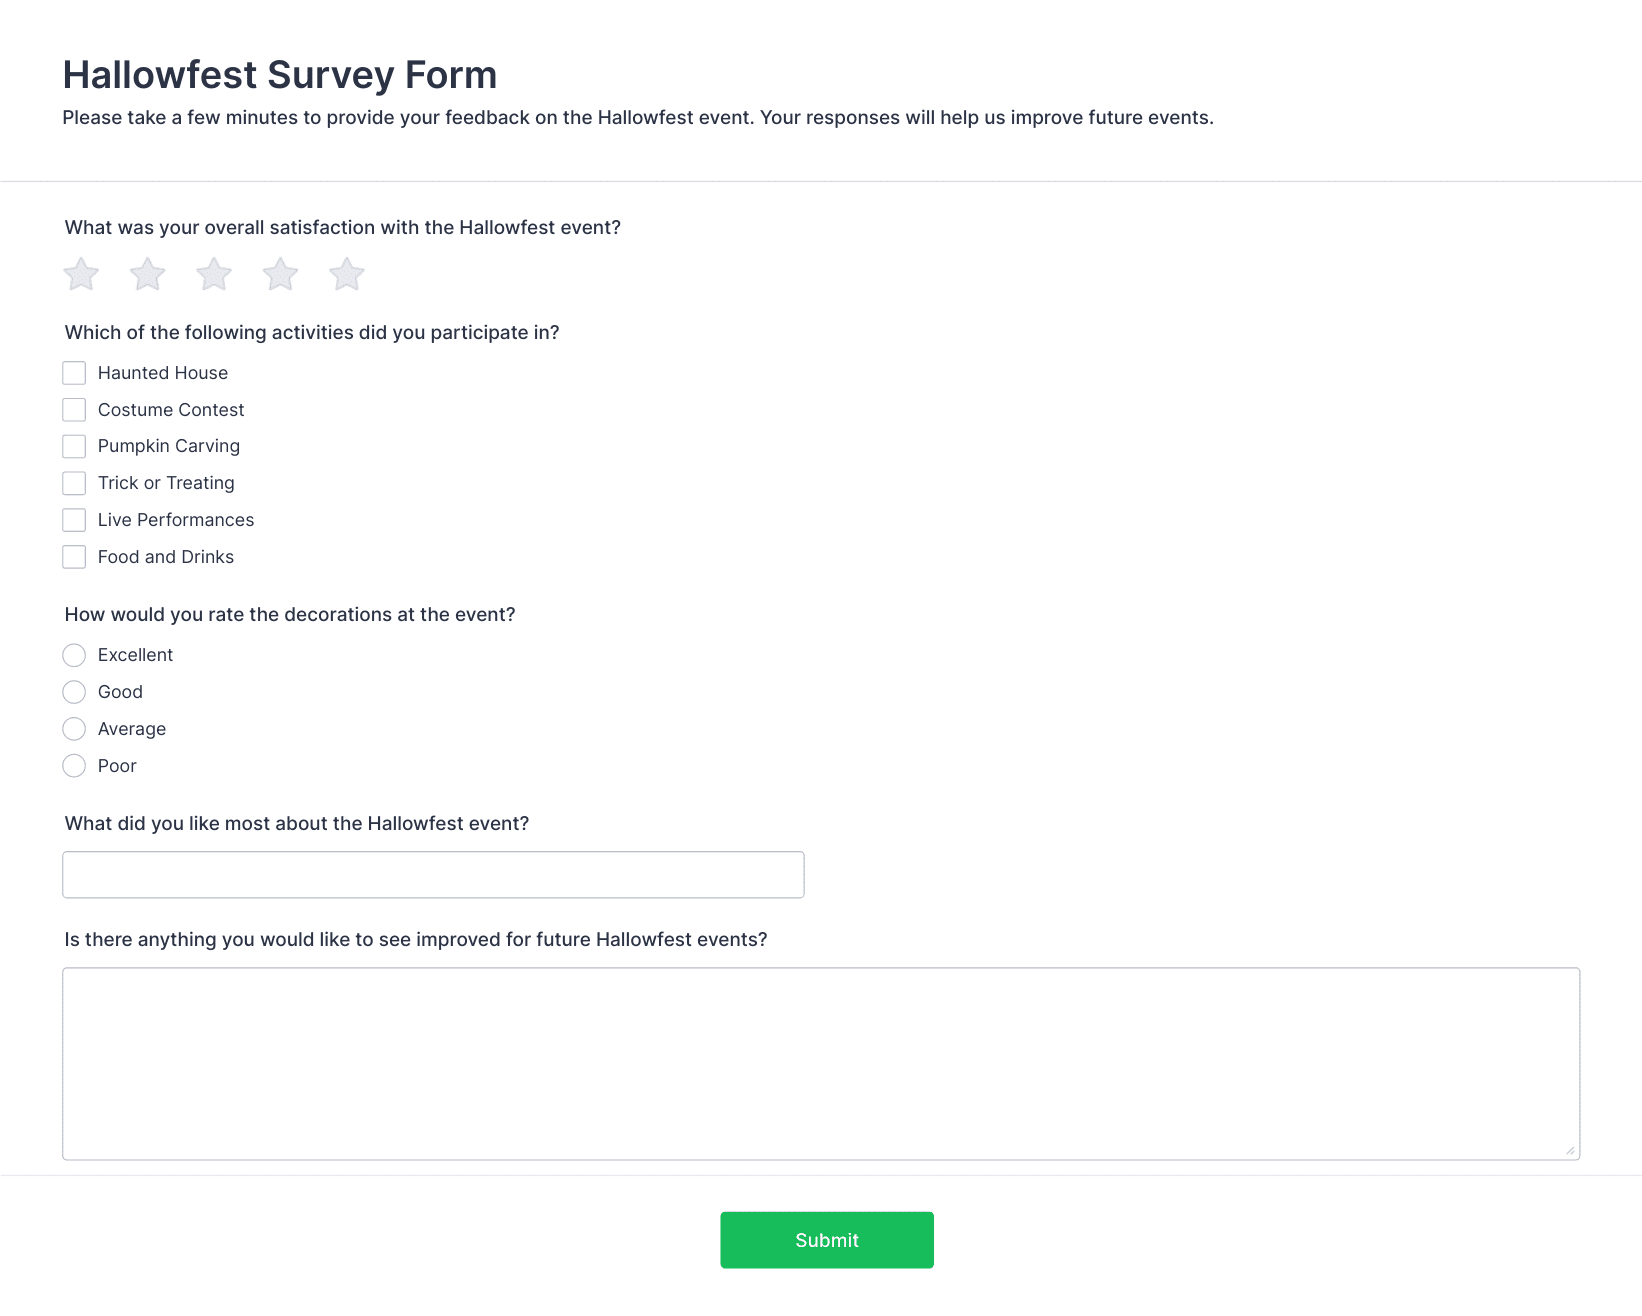Check Live Performances activity
The image size is (1642, 1316).
tap(74, 520)
